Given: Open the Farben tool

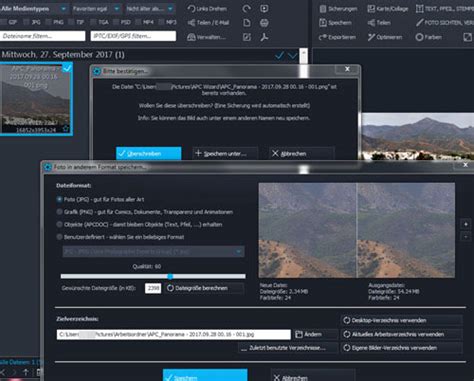Looking at the screenshot, I should pyautogui.click(x=429, y=37).
